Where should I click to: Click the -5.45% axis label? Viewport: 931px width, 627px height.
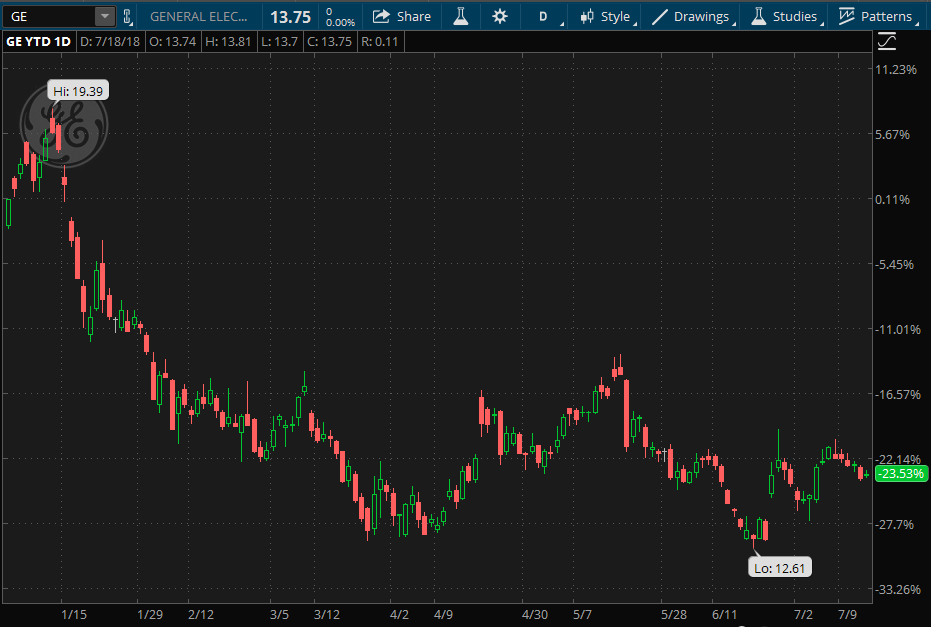[x=895, y=264]
